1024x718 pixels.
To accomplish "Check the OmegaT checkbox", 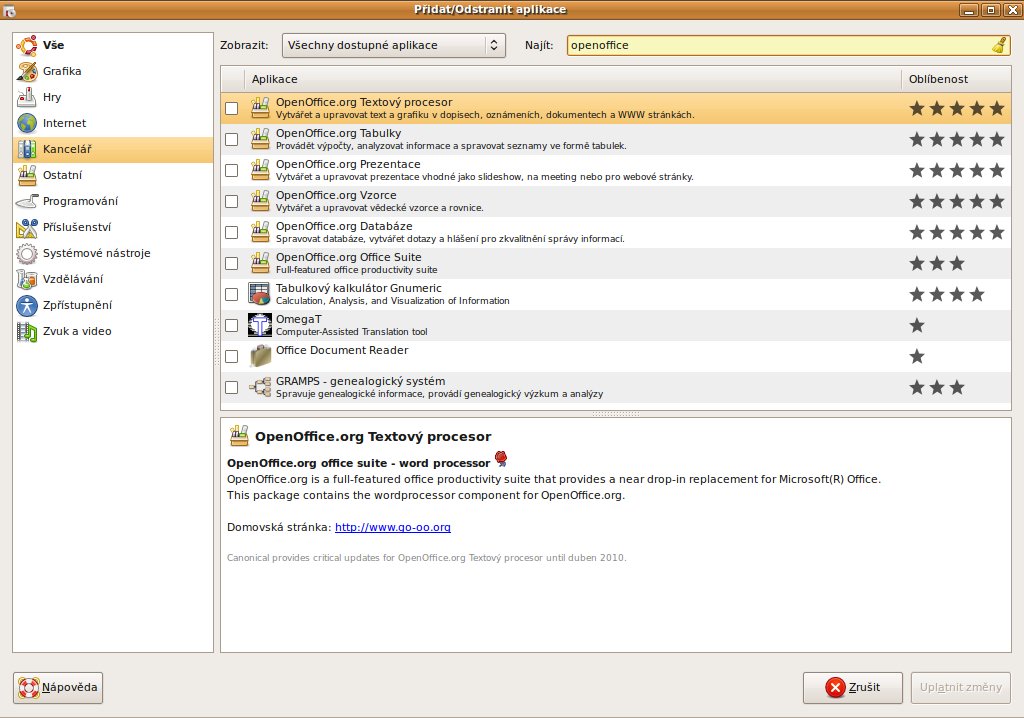I will 232,325.
